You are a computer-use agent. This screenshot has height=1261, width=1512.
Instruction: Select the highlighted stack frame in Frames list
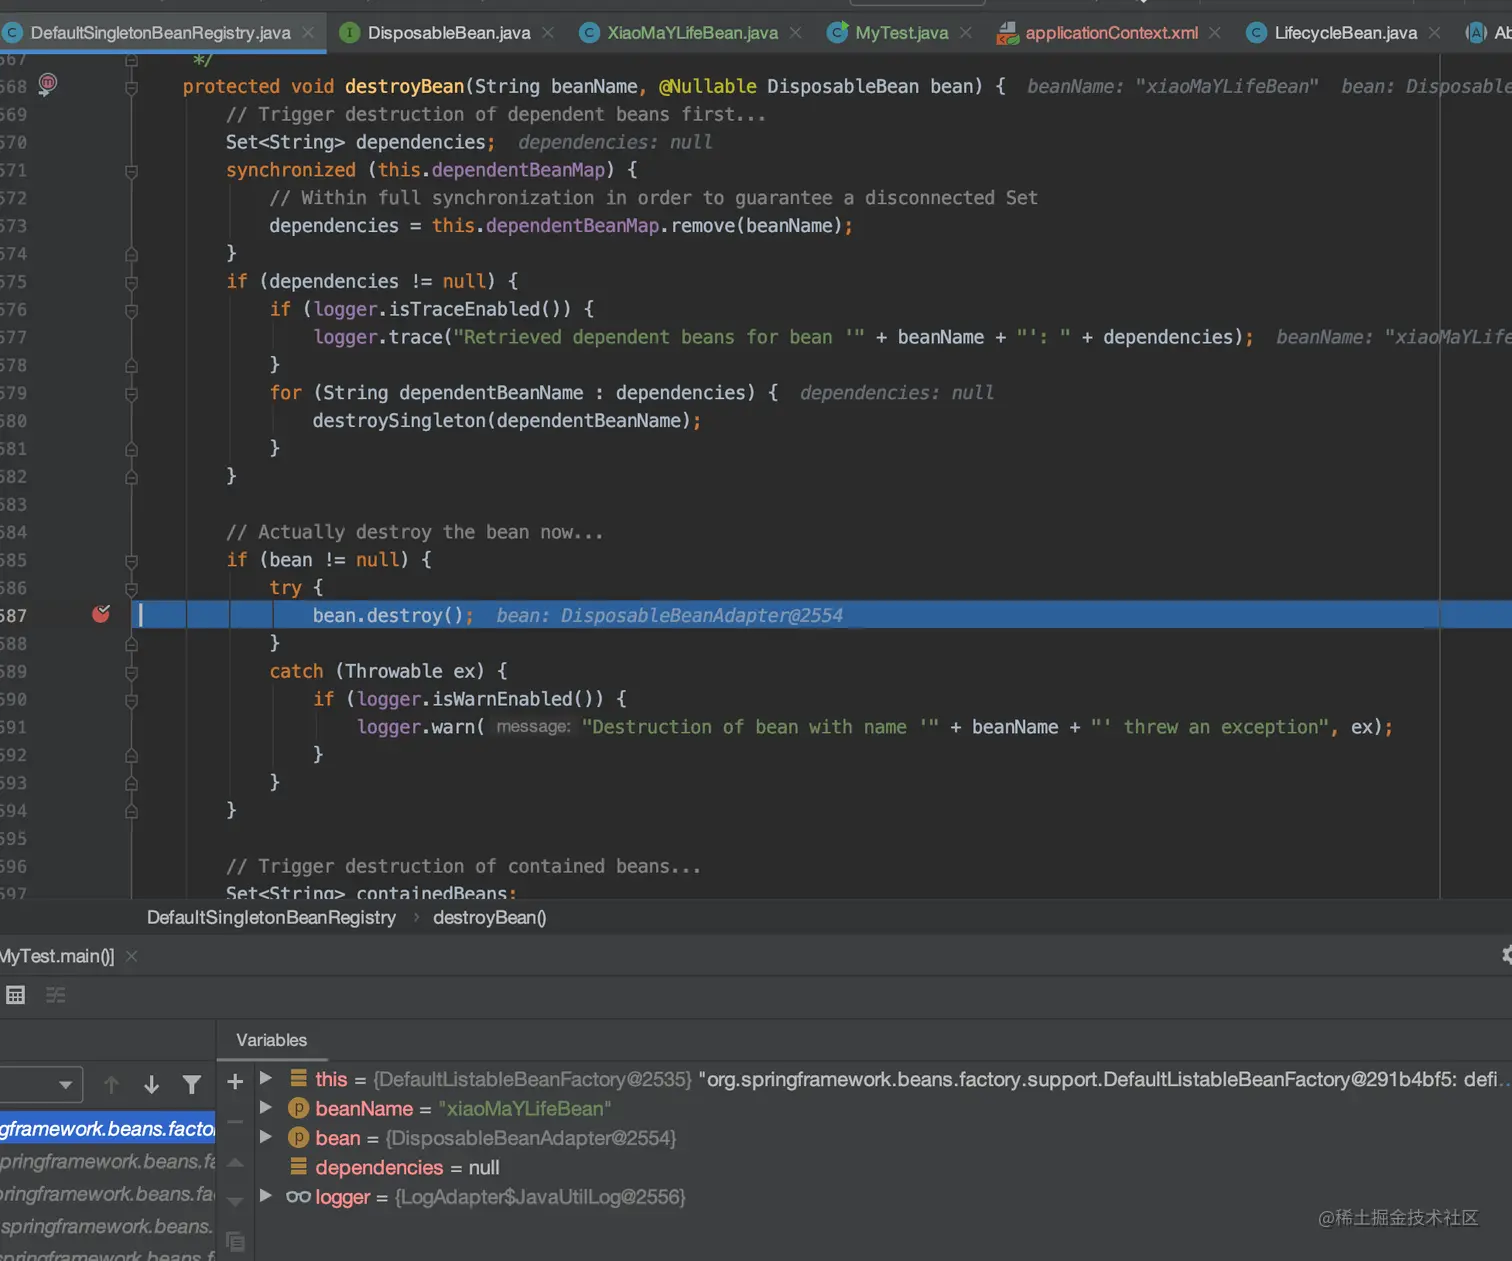(x=108, y=1128)
